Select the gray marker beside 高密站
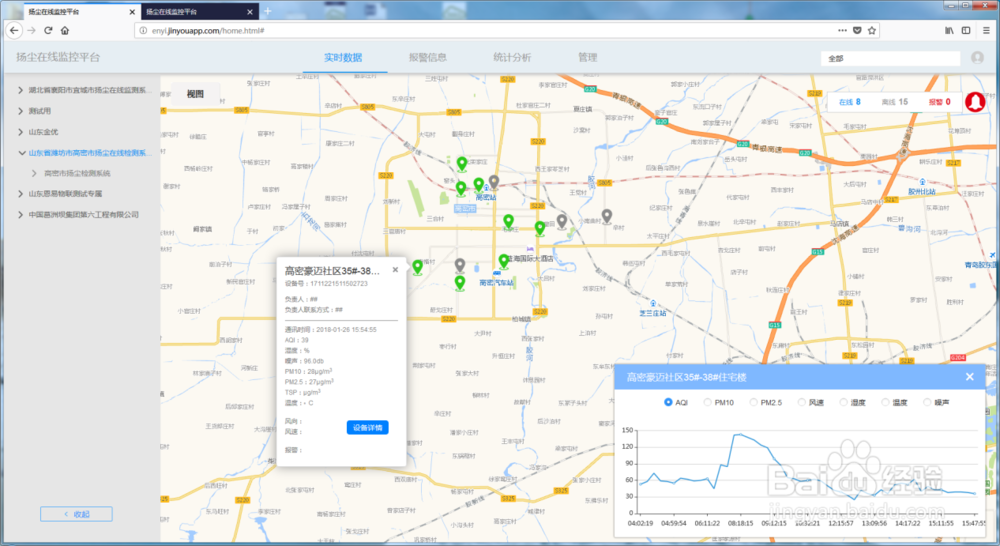Screen dimensions: 1000x546 click(494, 183)
